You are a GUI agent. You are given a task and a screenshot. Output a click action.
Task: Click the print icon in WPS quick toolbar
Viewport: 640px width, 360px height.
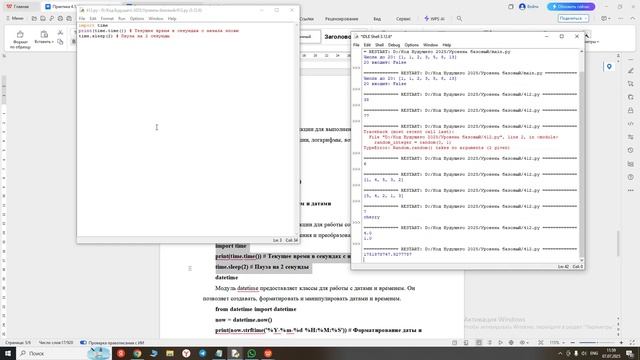(x=60, y=18)
